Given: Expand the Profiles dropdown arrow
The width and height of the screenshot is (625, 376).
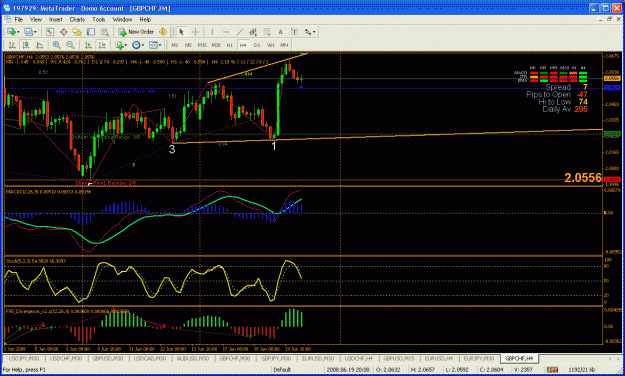Looking at the screenshot, I should point(35,32).
